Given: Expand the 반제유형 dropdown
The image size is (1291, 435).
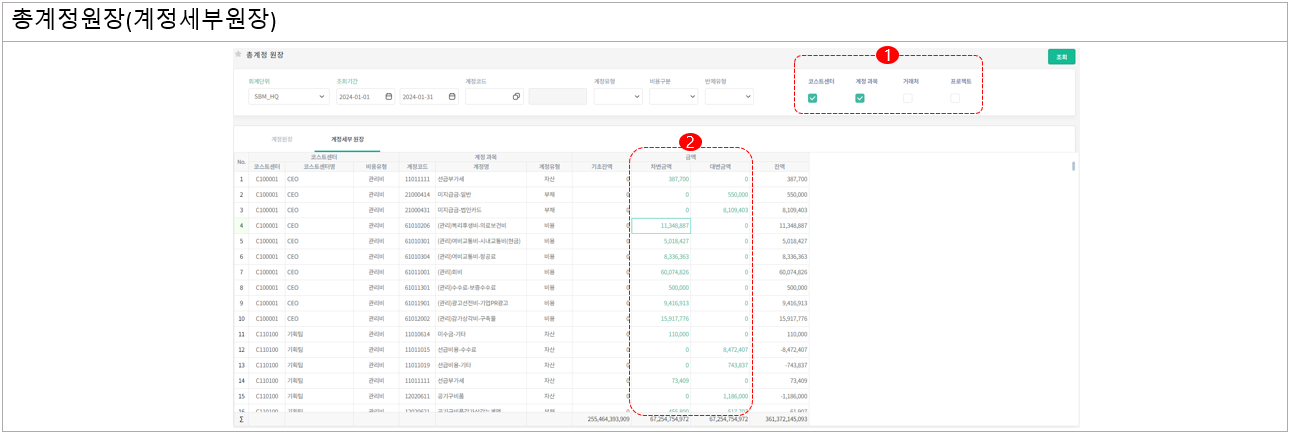Looking at the screenshot, I should (747, 97).
